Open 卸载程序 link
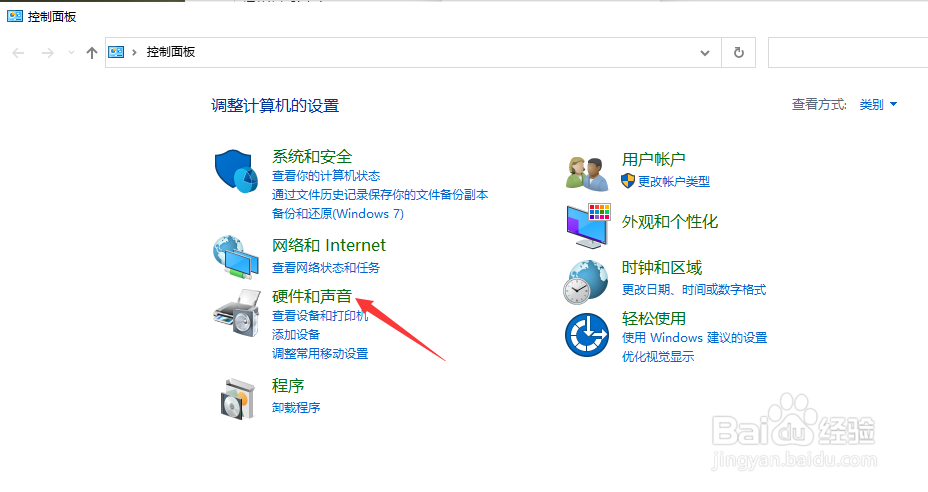Image resolution: width=928 pixels, height=492 pixels. point(296,407)
